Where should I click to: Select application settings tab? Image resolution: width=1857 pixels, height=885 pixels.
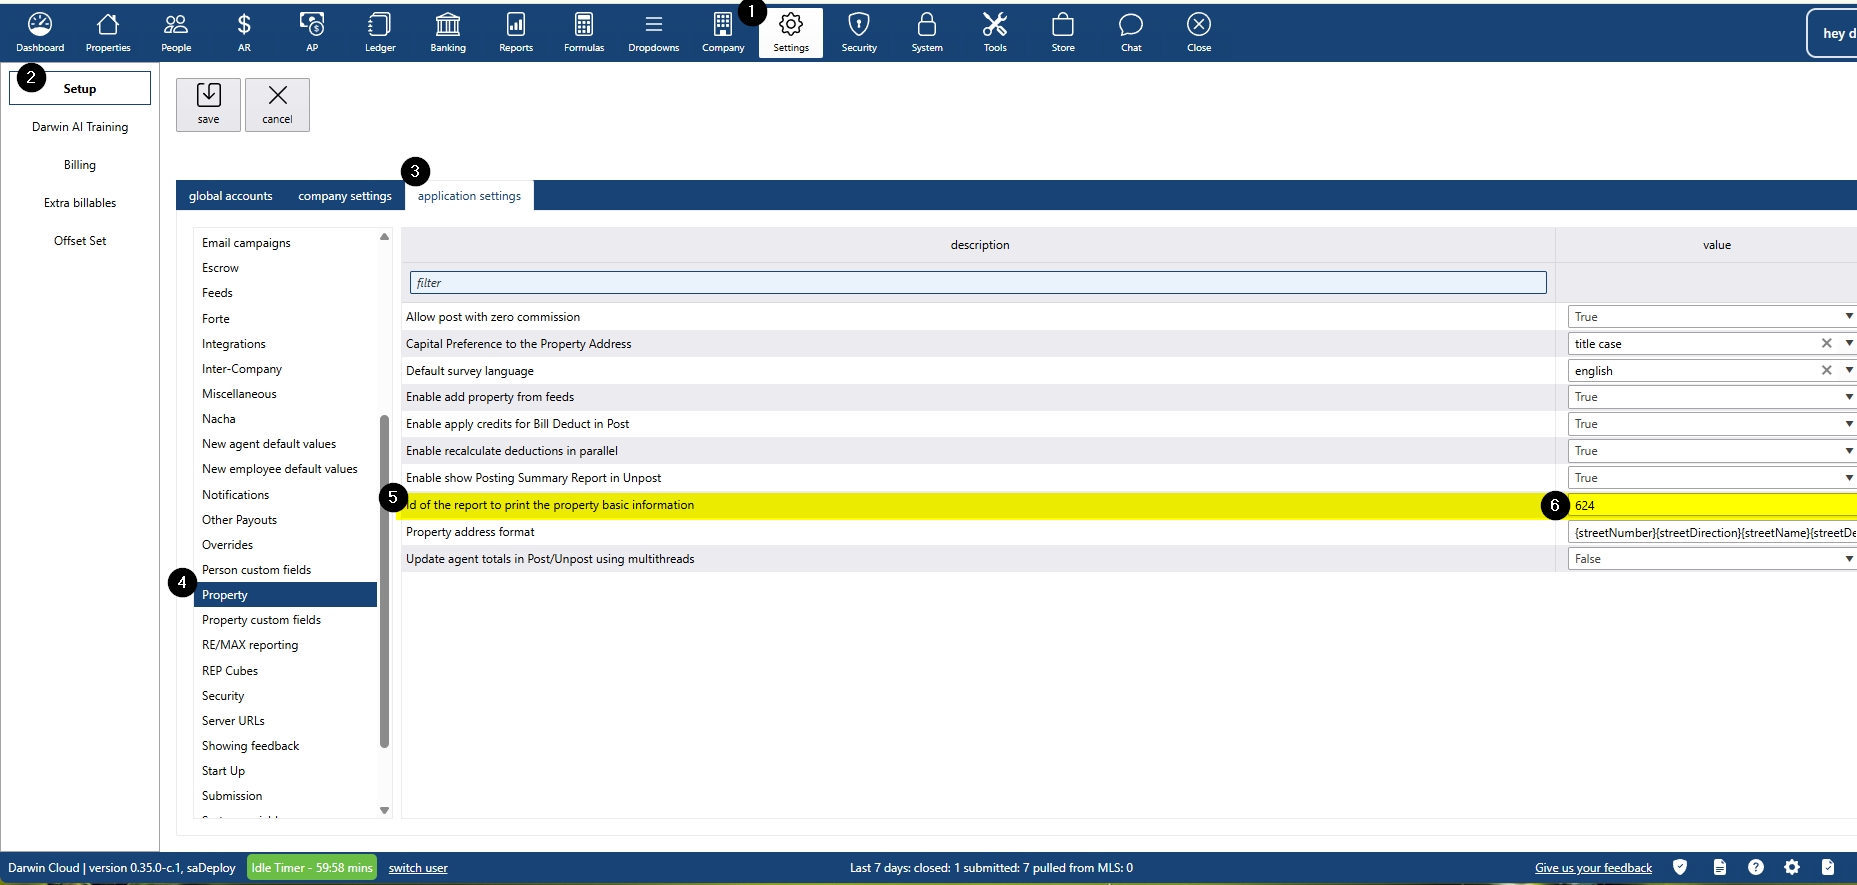coord(469,196)
